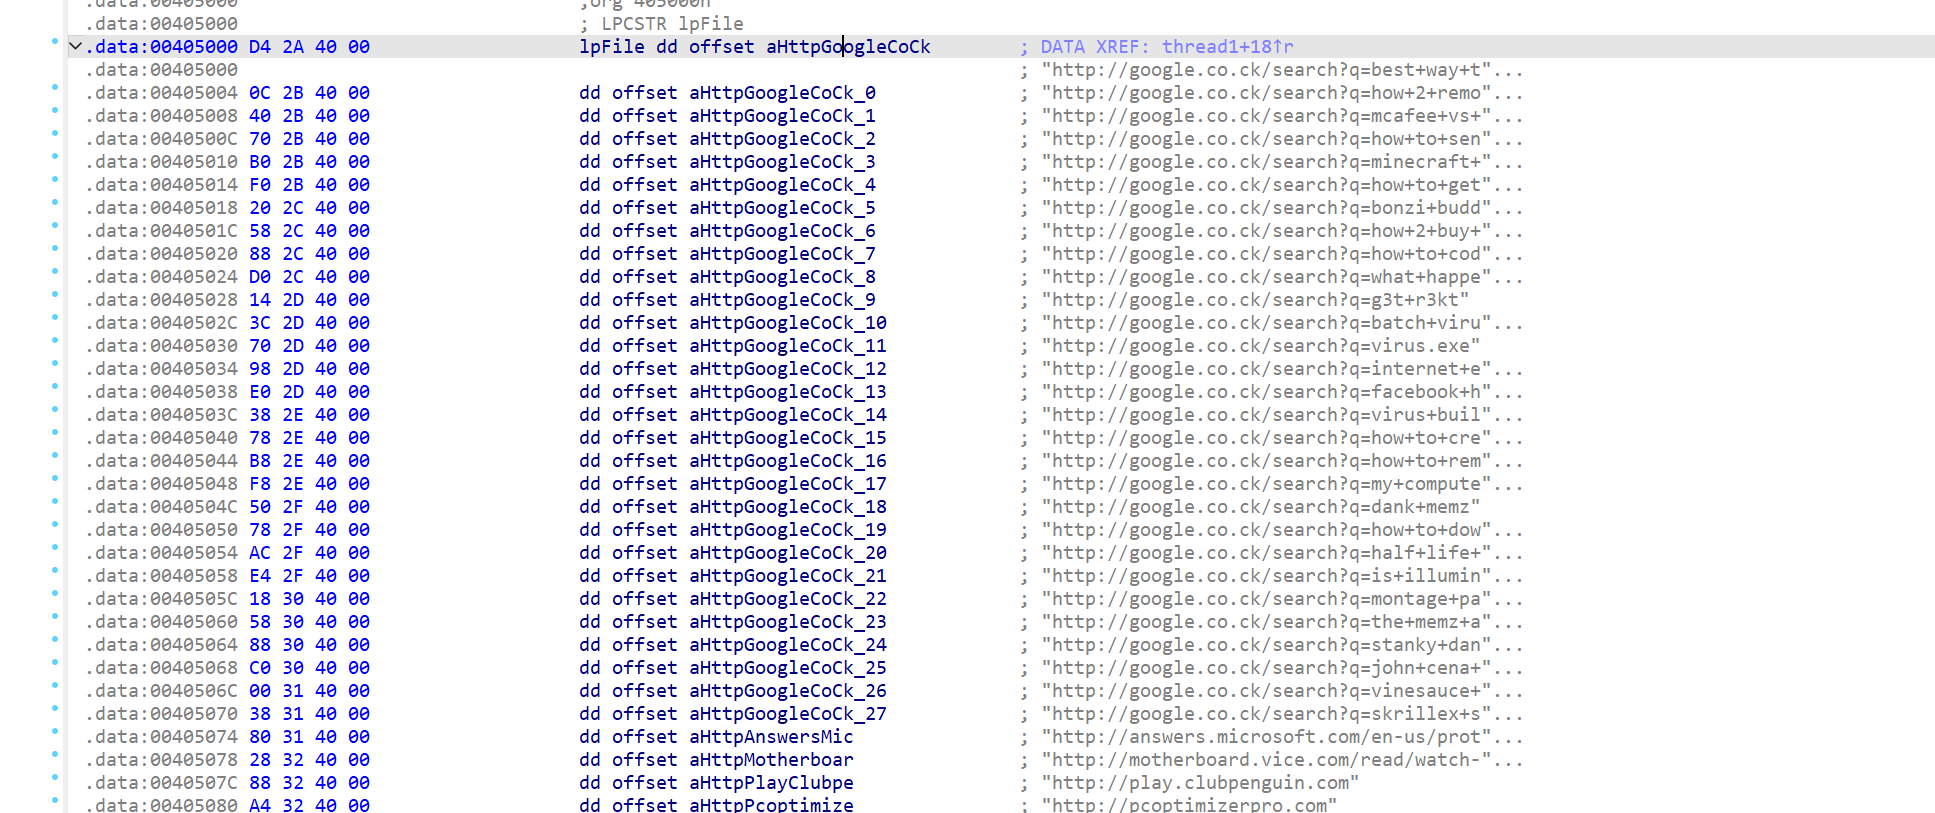The image size is (1935, 813).
Task: Click the lpFile variable label
Action: tap(611, 47)
